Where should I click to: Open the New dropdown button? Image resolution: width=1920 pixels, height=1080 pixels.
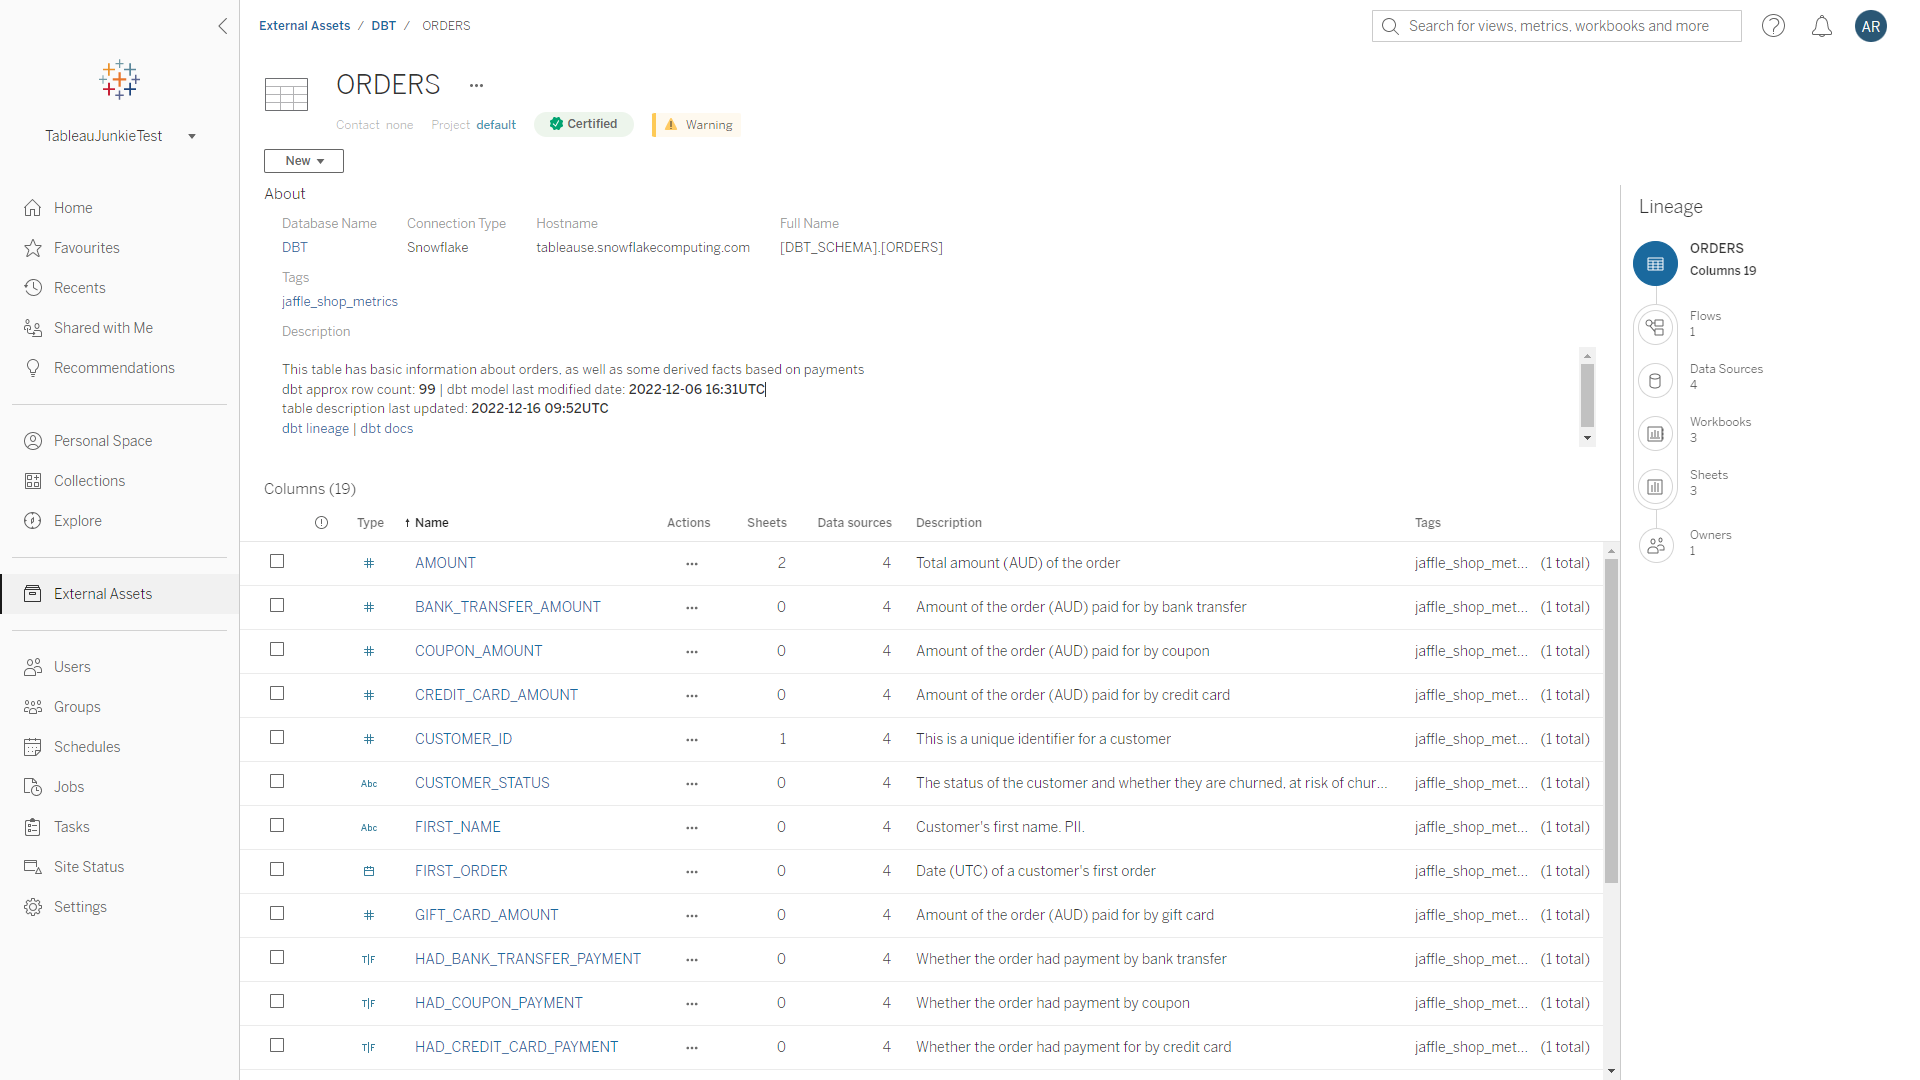pyautogui.click(x=304, y=161)
